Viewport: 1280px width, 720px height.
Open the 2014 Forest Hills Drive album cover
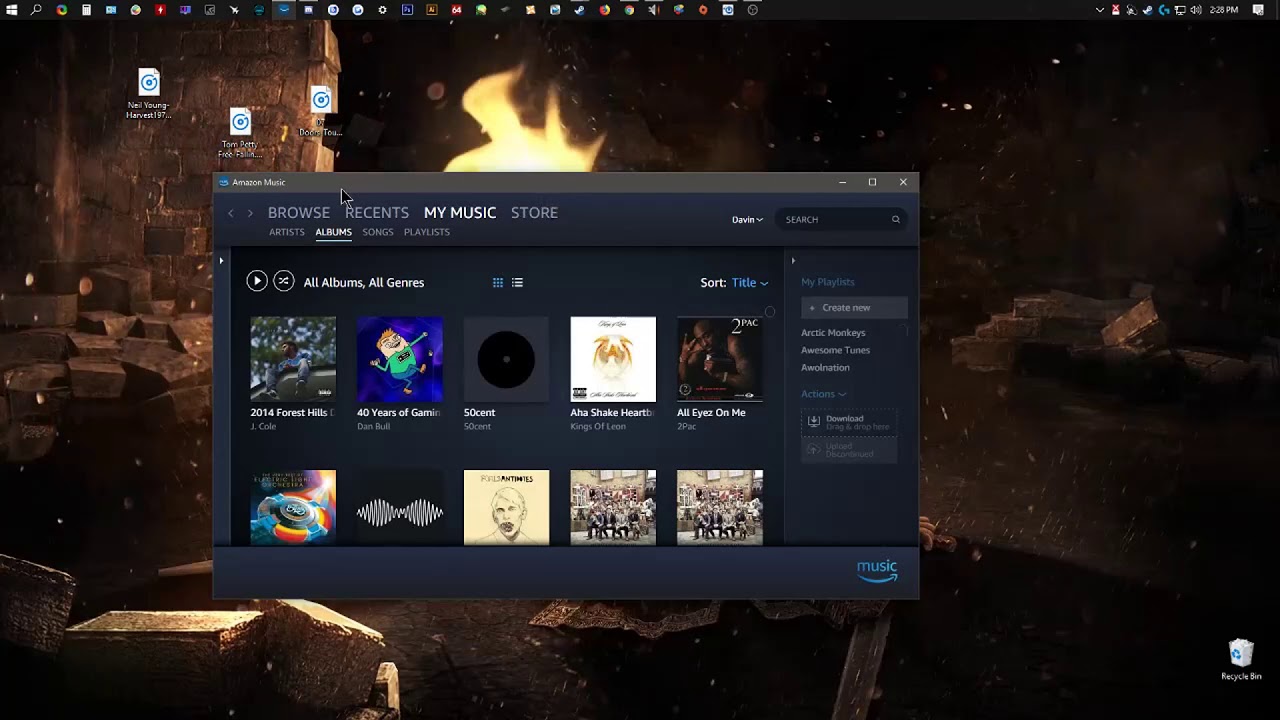point(293,359)
